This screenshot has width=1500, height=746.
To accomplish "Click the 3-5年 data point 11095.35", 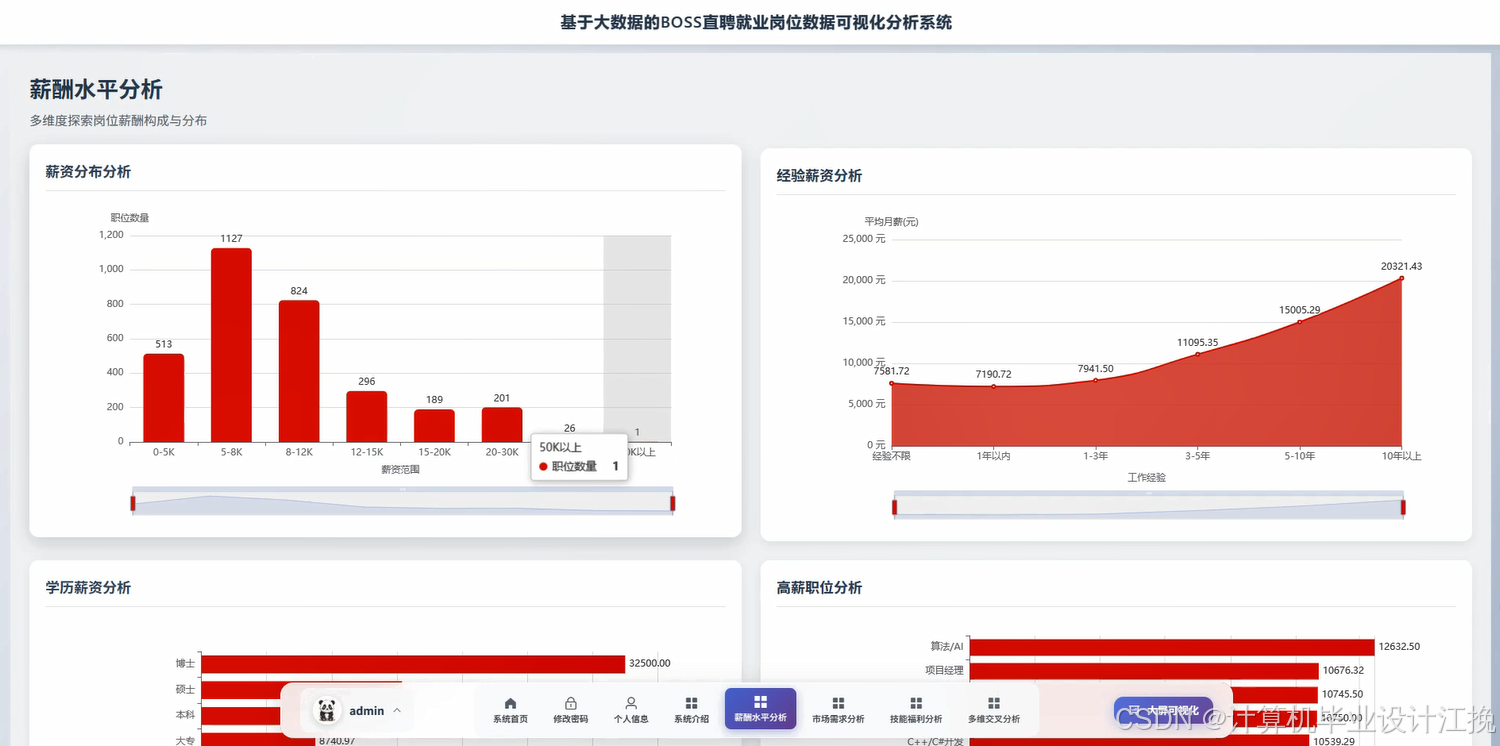I will pos(1198,354).
